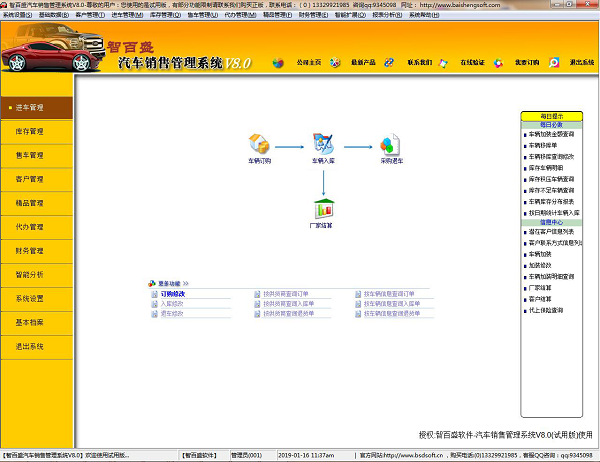Select 售车管理 in the left sidebar
This screenshot has height=462, width=600.
point(37,155)
